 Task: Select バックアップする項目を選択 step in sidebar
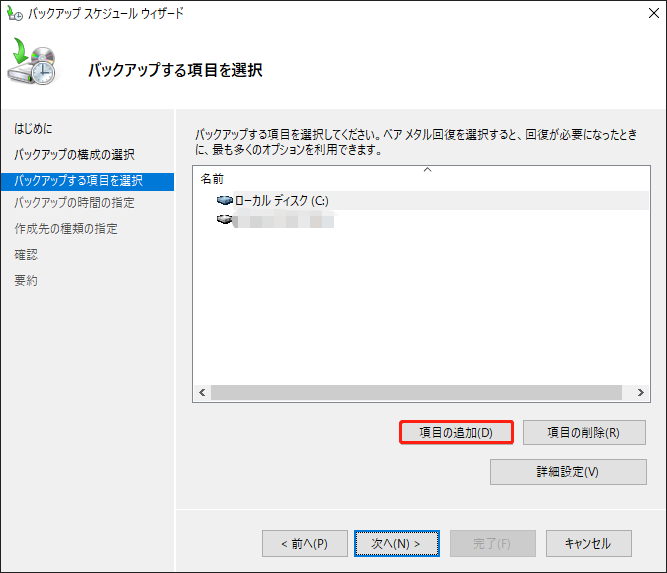point(87,181)
